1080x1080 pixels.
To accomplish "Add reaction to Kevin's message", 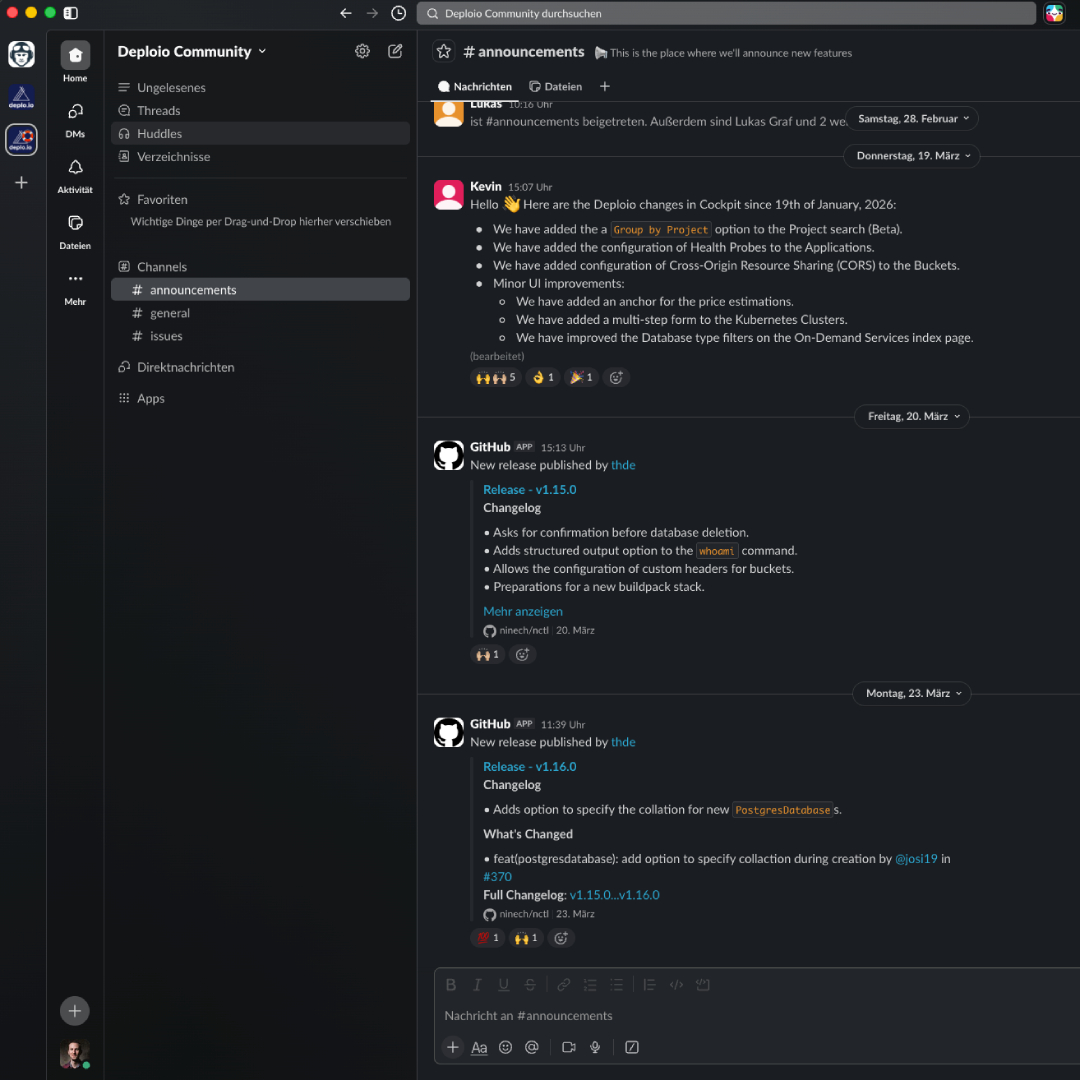I will (x=616, y=377).
